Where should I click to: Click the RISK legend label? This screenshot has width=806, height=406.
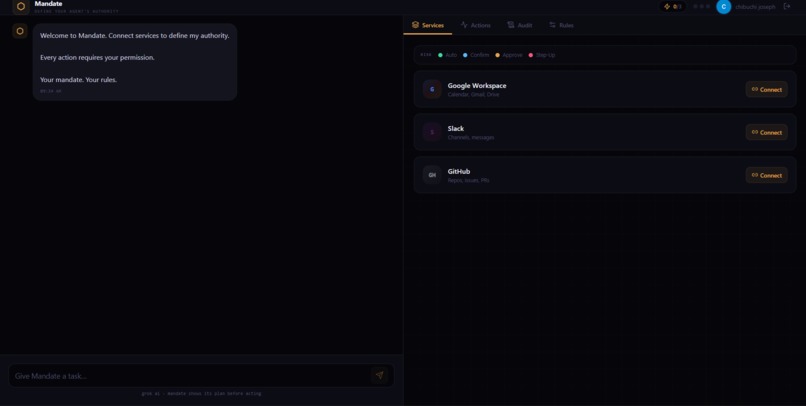pyautogui.click(x=426, y=54)
